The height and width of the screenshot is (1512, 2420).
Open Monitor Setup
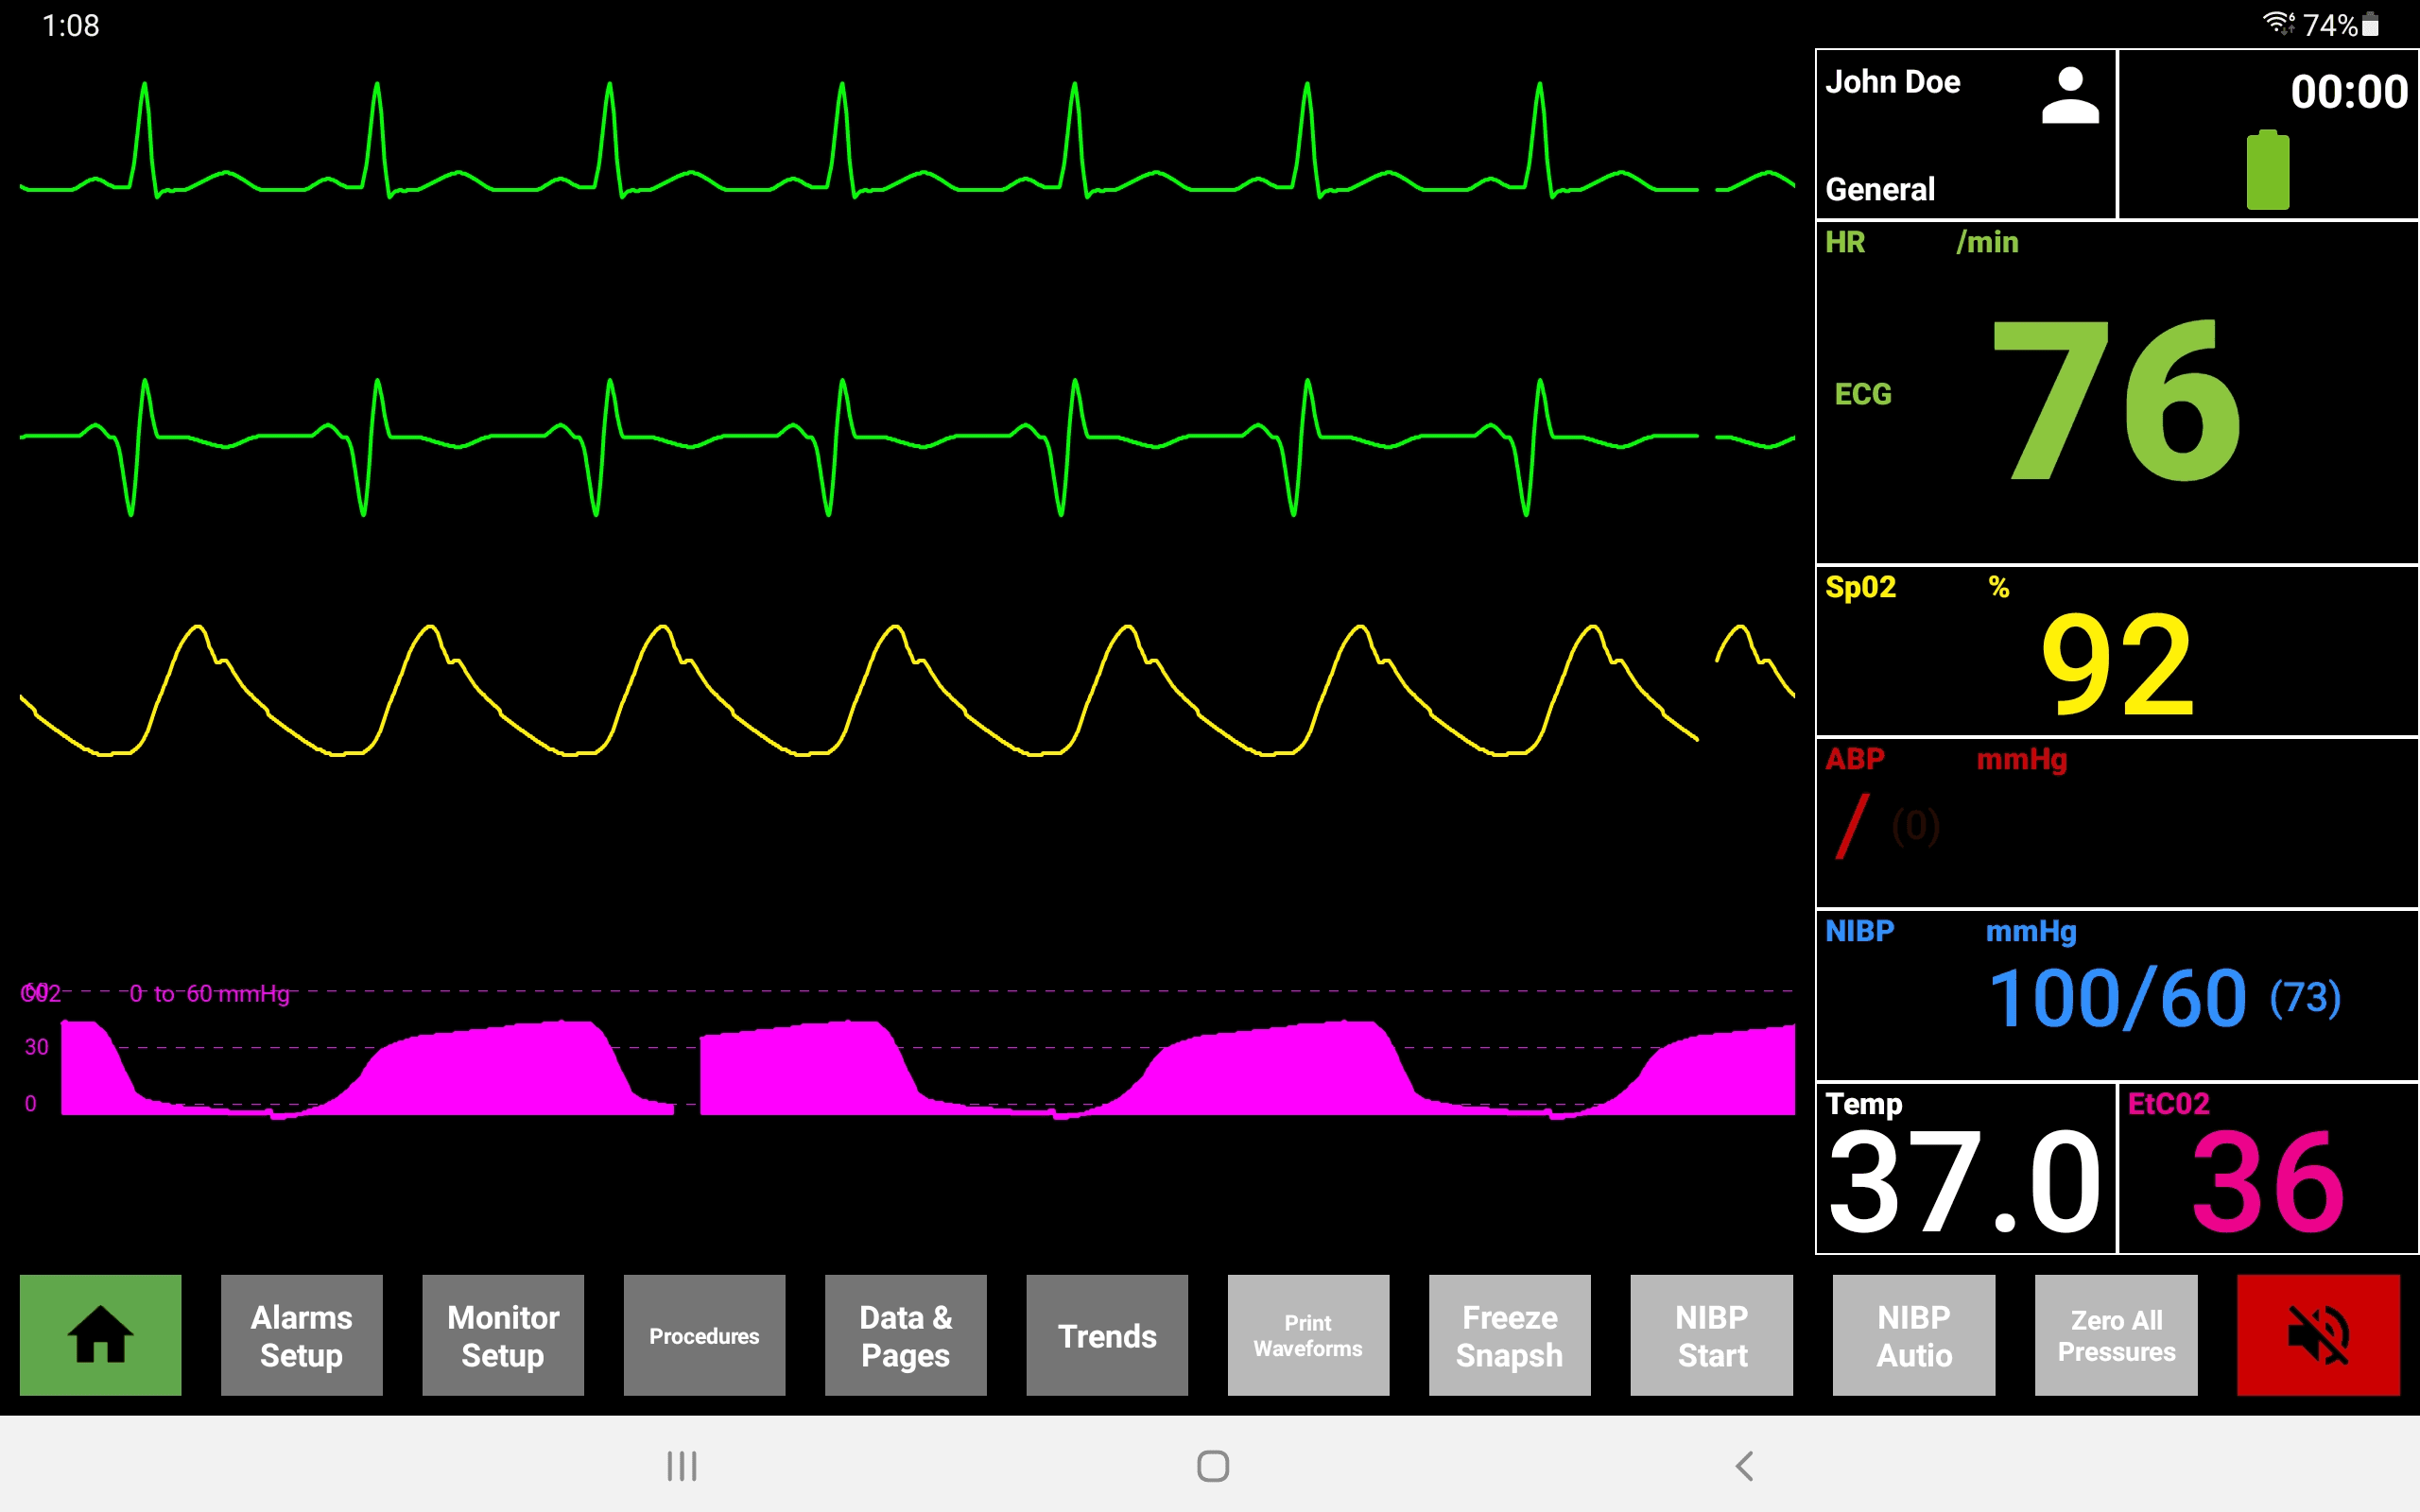coord(503,1335)
